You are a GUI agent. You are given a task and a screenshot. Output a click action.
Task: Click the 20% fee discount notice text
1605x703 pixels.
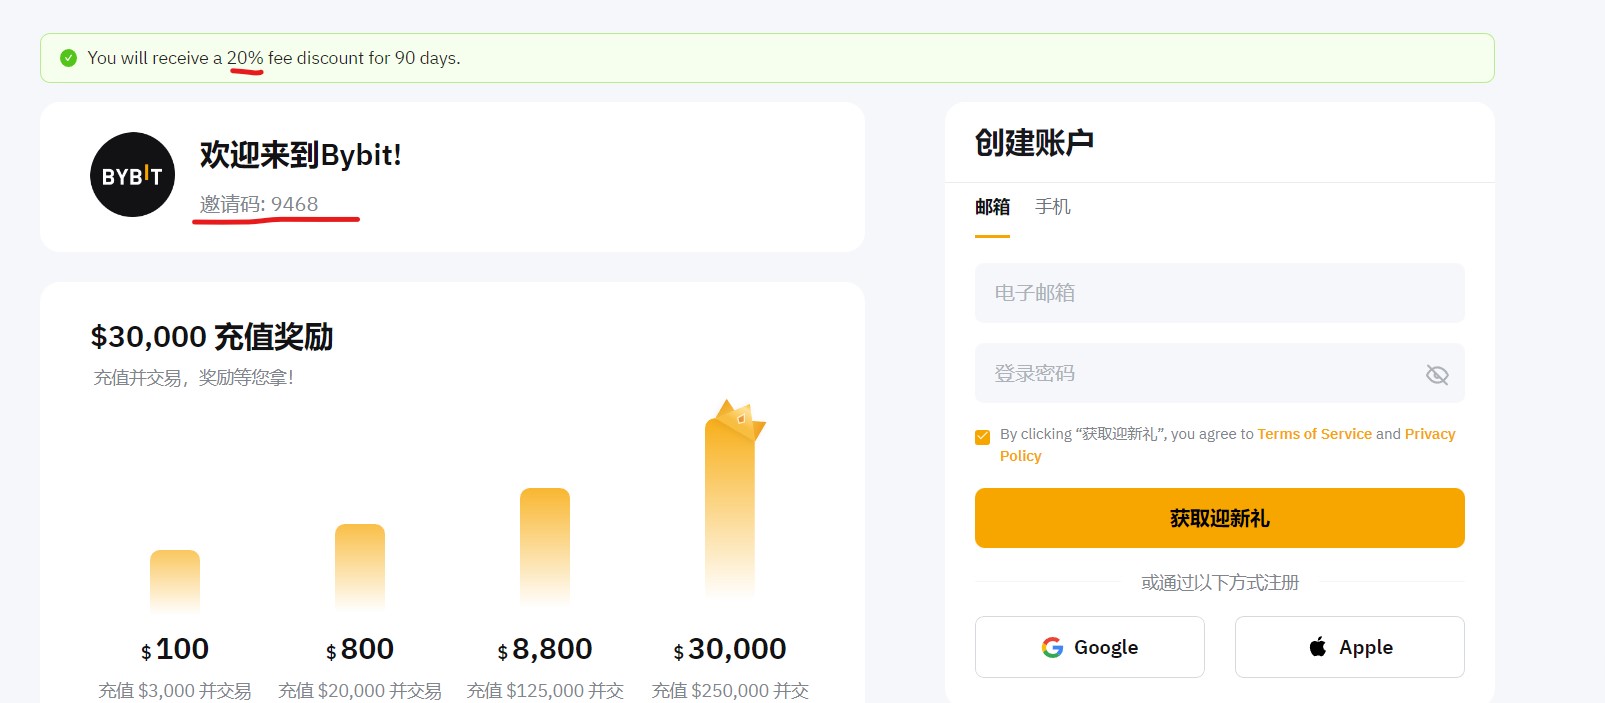coord(274,58)
